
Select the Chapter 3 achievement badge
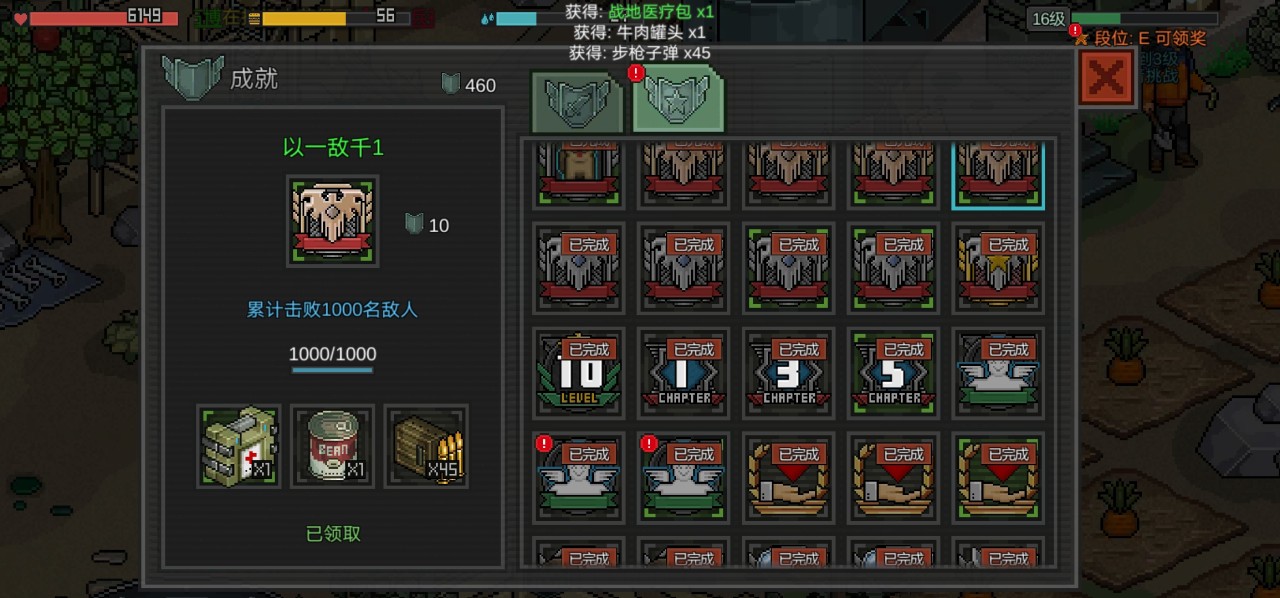pos(789,372)
